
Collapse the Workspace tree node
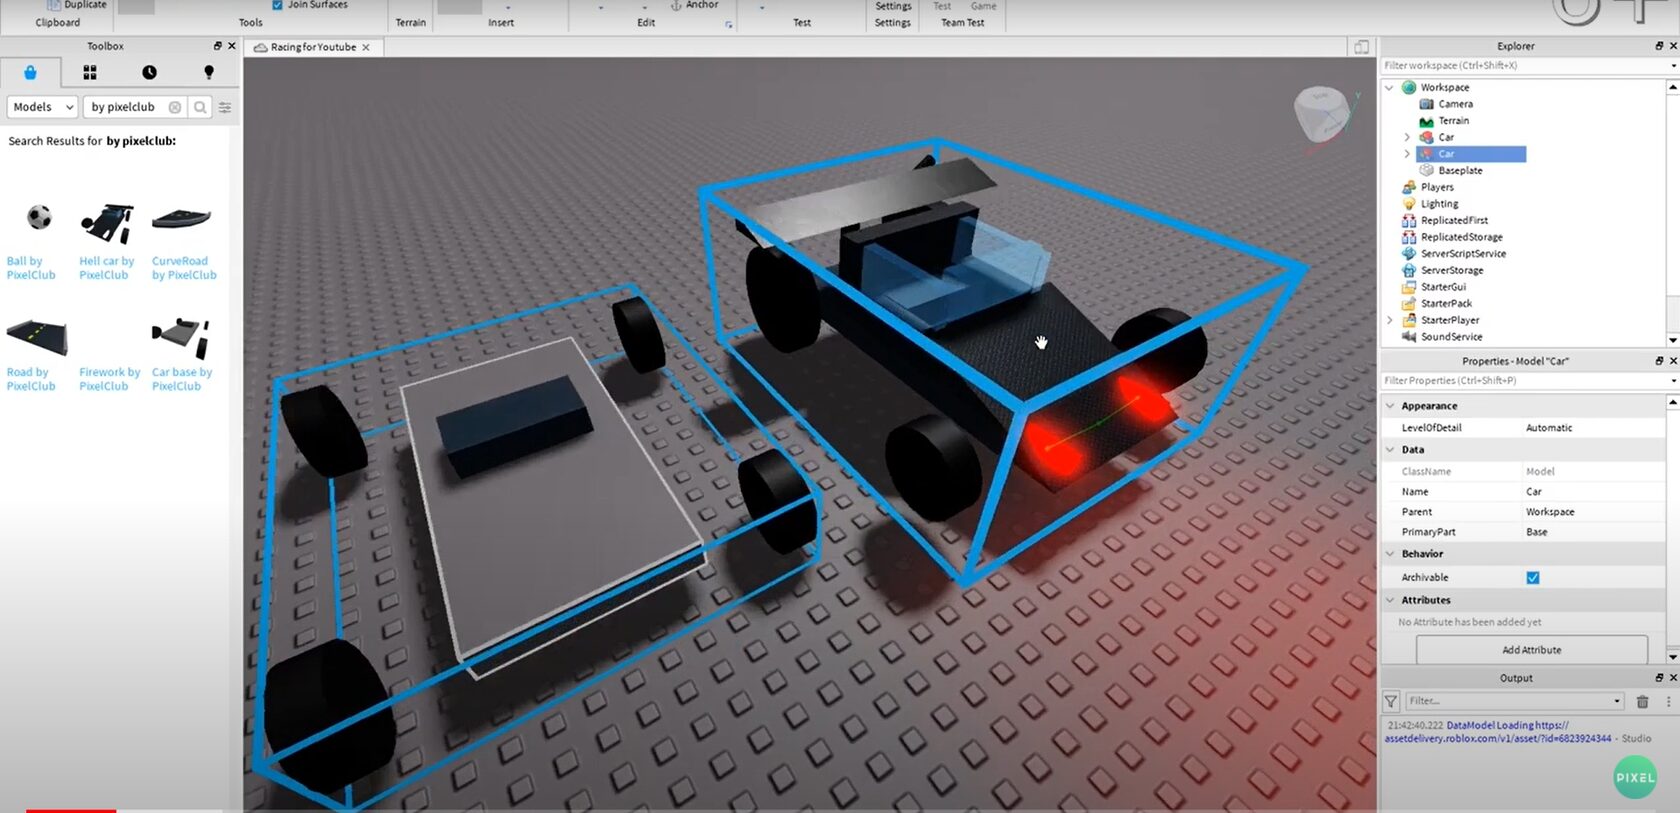click(x=1389, y=88)
